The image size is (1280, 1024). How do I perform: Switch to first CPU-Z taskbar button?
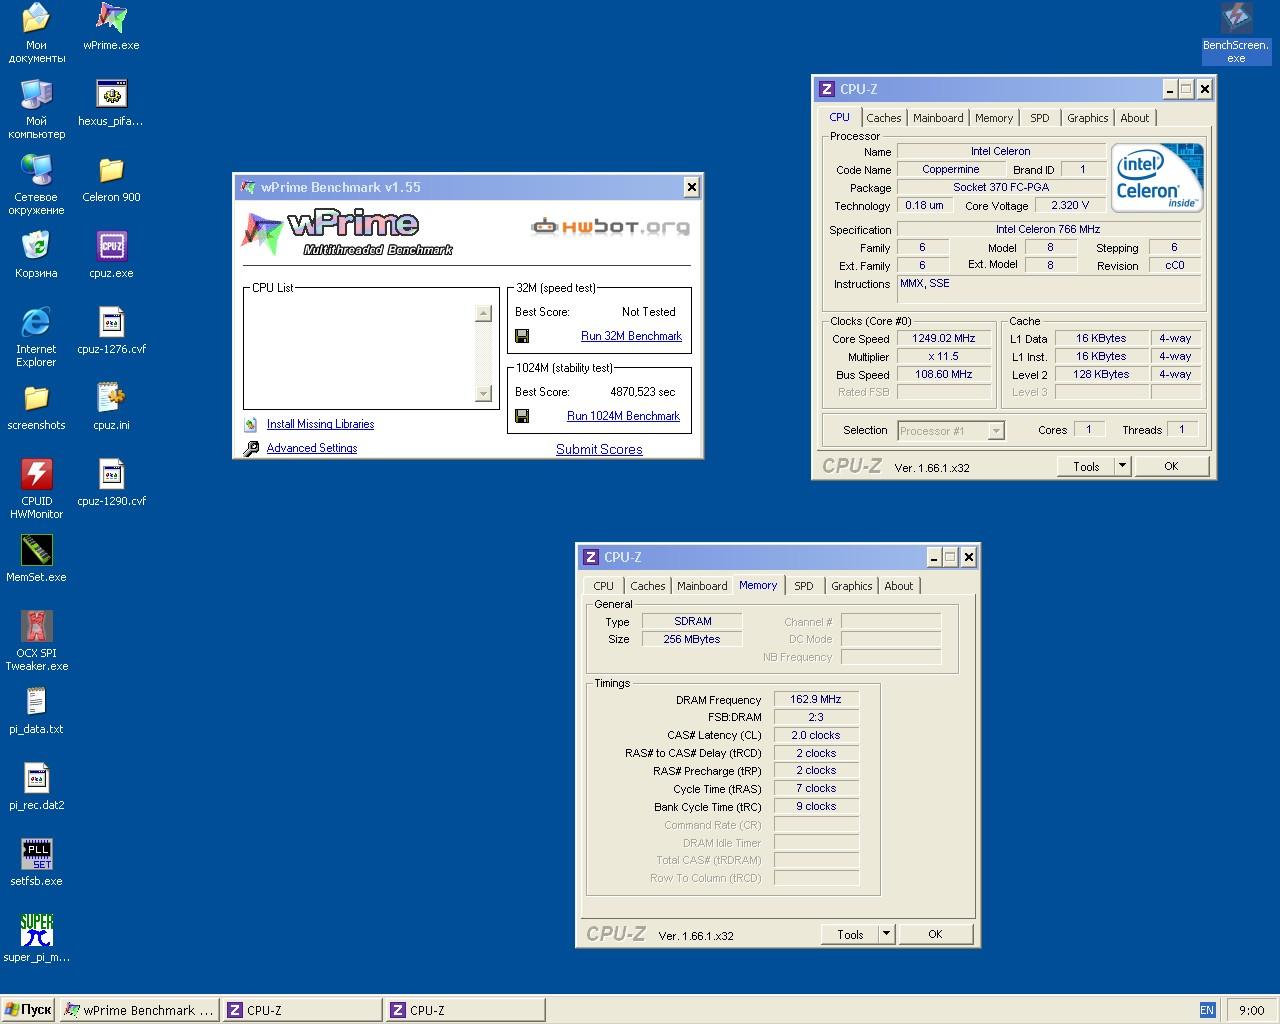pyautogui.click(x=302, y=1010)
